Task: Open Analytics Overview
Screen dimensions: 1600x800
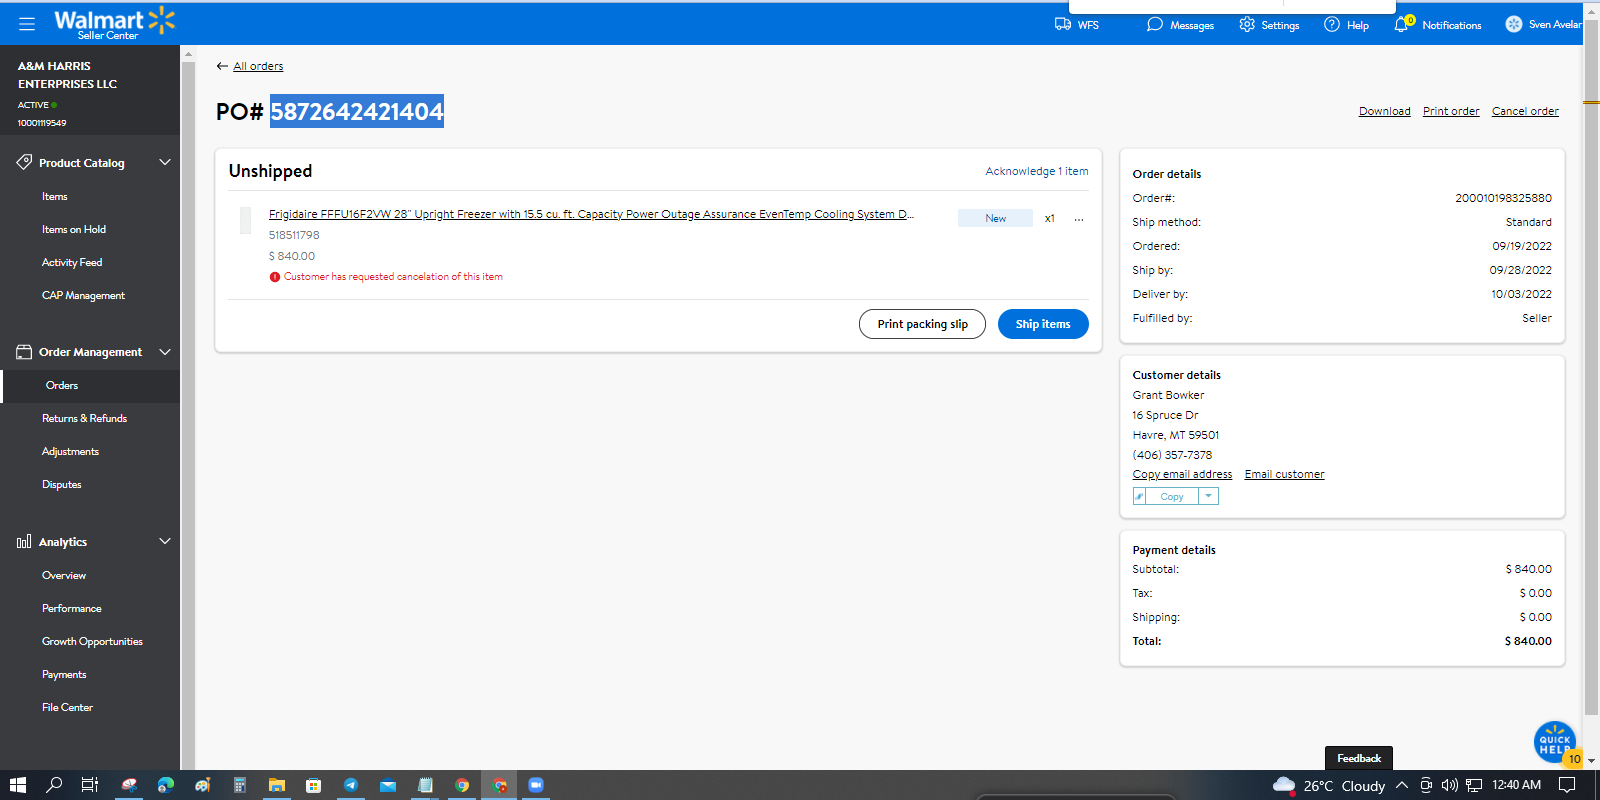Action: tap(64, 576)
